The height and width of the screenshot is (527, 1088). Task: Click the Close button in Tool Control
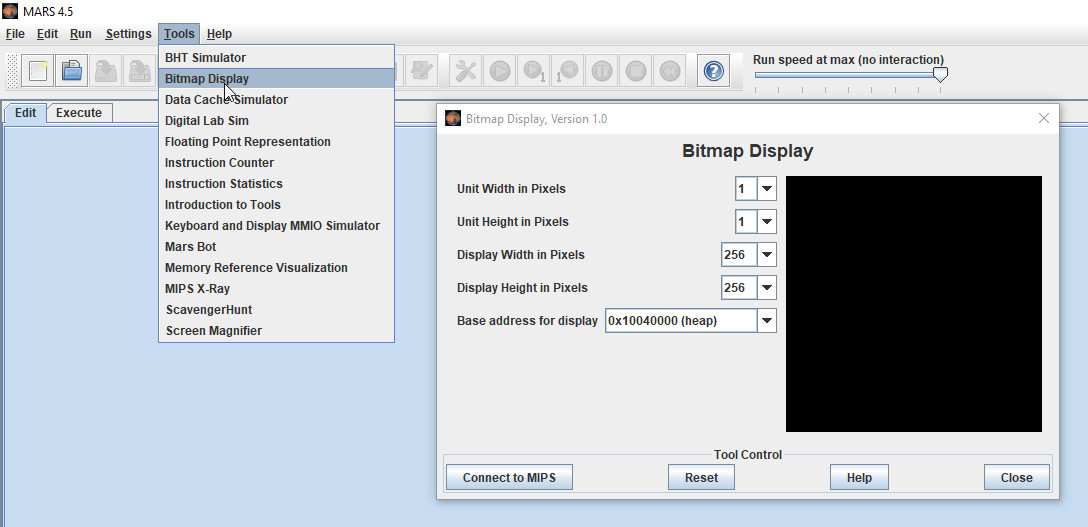click(1017, 477)
